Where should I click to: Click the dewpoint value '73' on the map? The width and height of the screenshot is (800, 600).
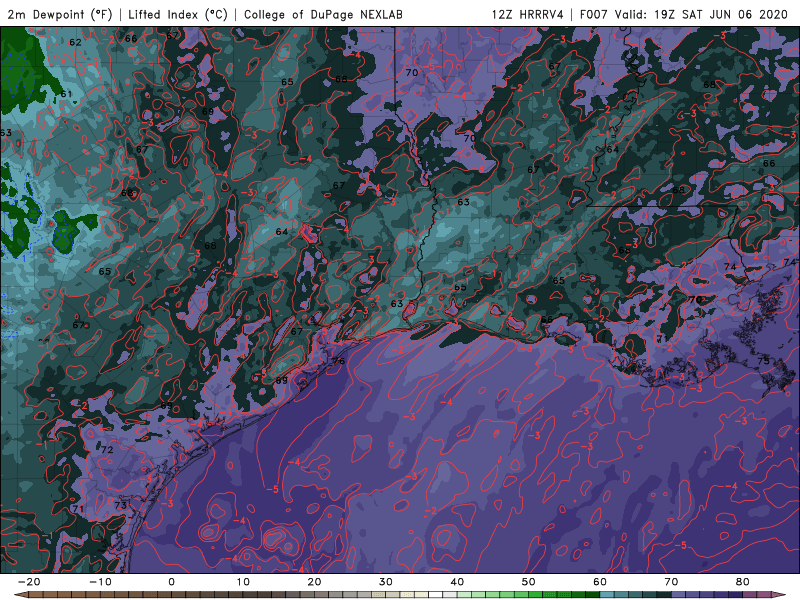coord(120,505)
